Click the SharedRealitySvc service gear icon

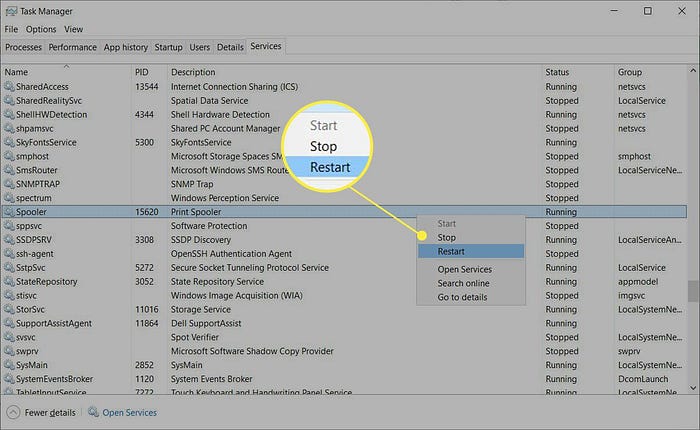(x=9, y=100)
